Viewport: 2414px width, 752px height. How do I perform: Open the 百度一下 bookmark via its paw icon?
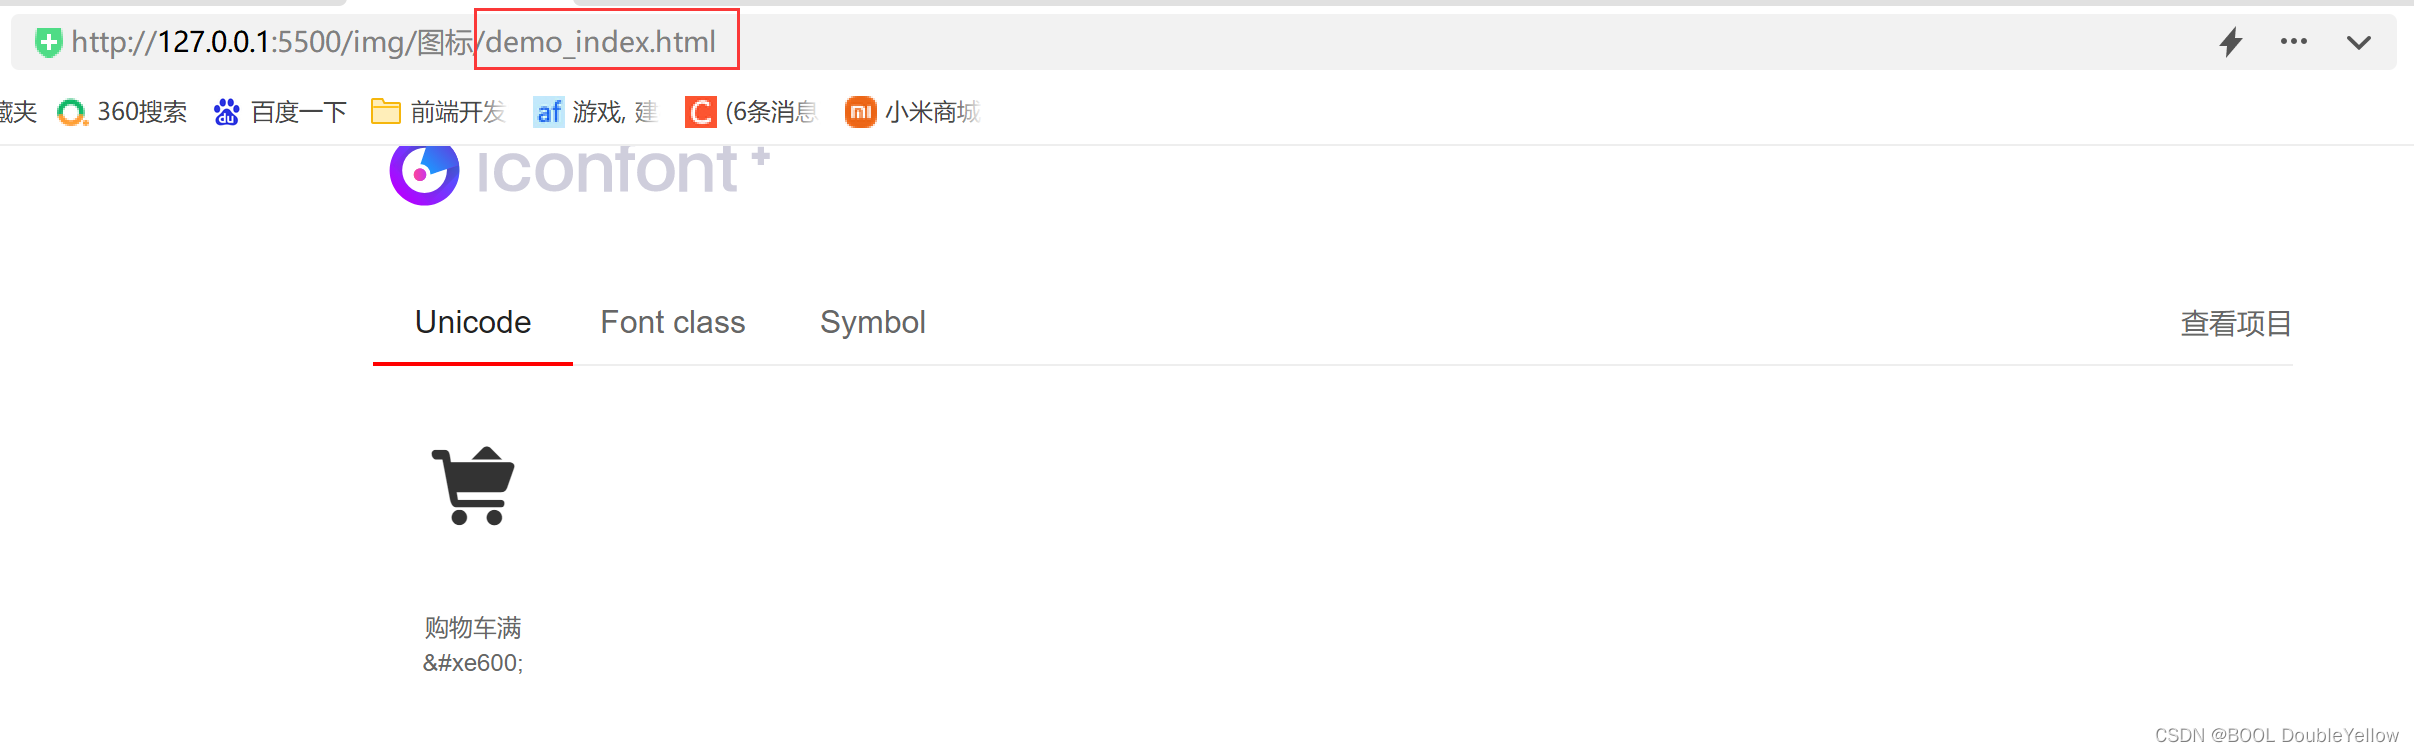point(227,112)
